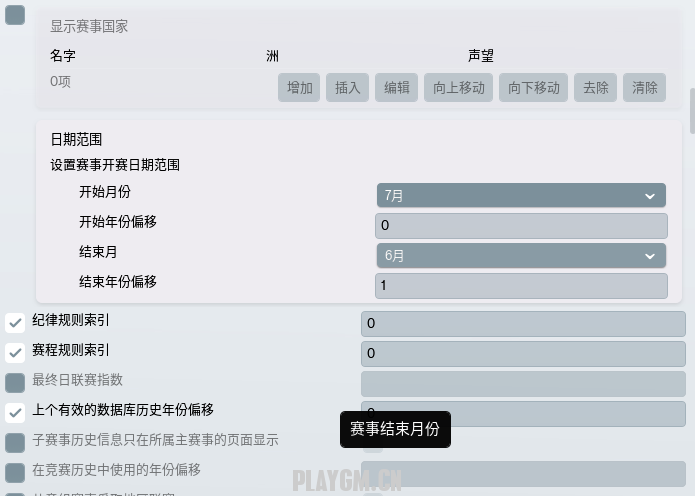
Task: Click the 向下移动 button
Action: (533, 88)
